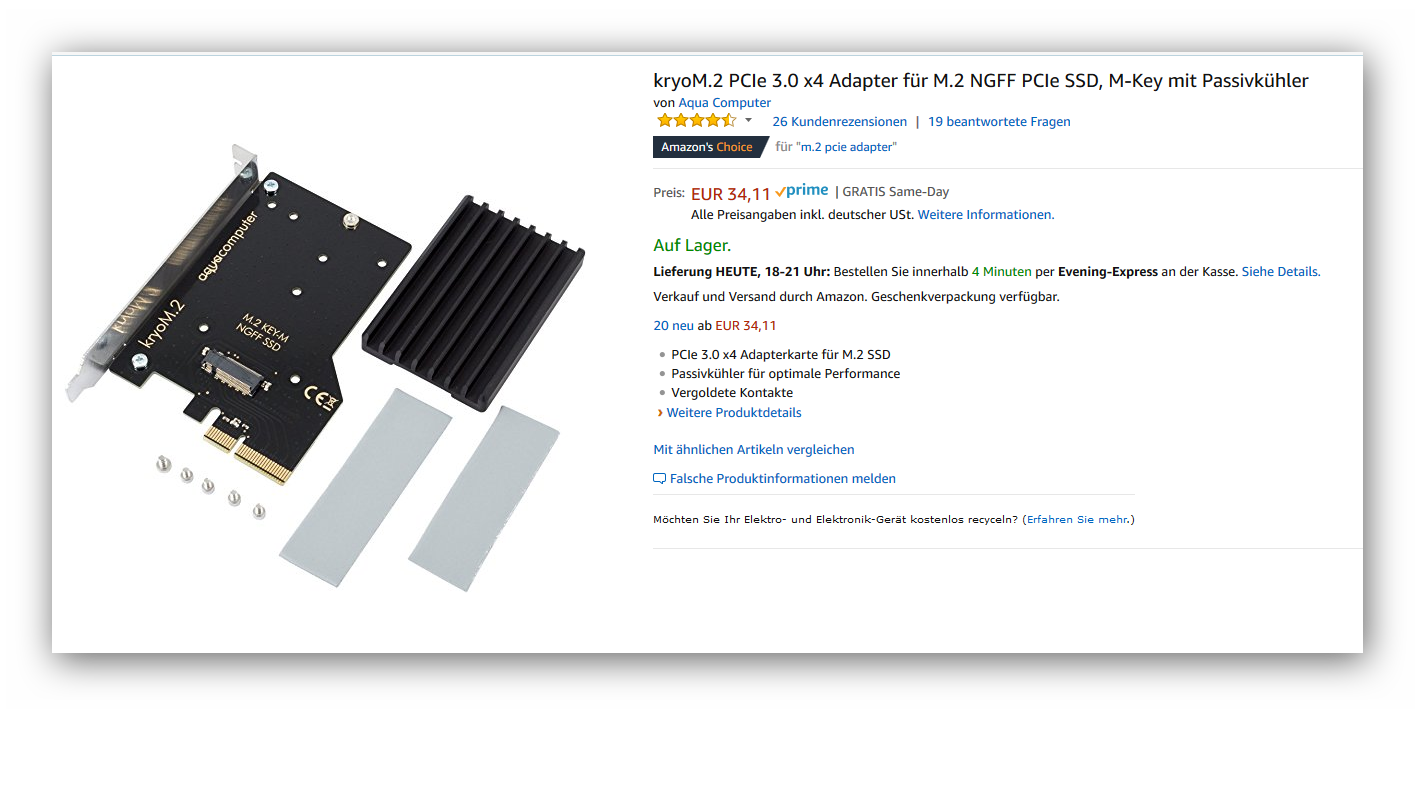Click the black passive heatsink image
The height and width of the screenshot is (785, 1415).
click(x=473, y=302)
